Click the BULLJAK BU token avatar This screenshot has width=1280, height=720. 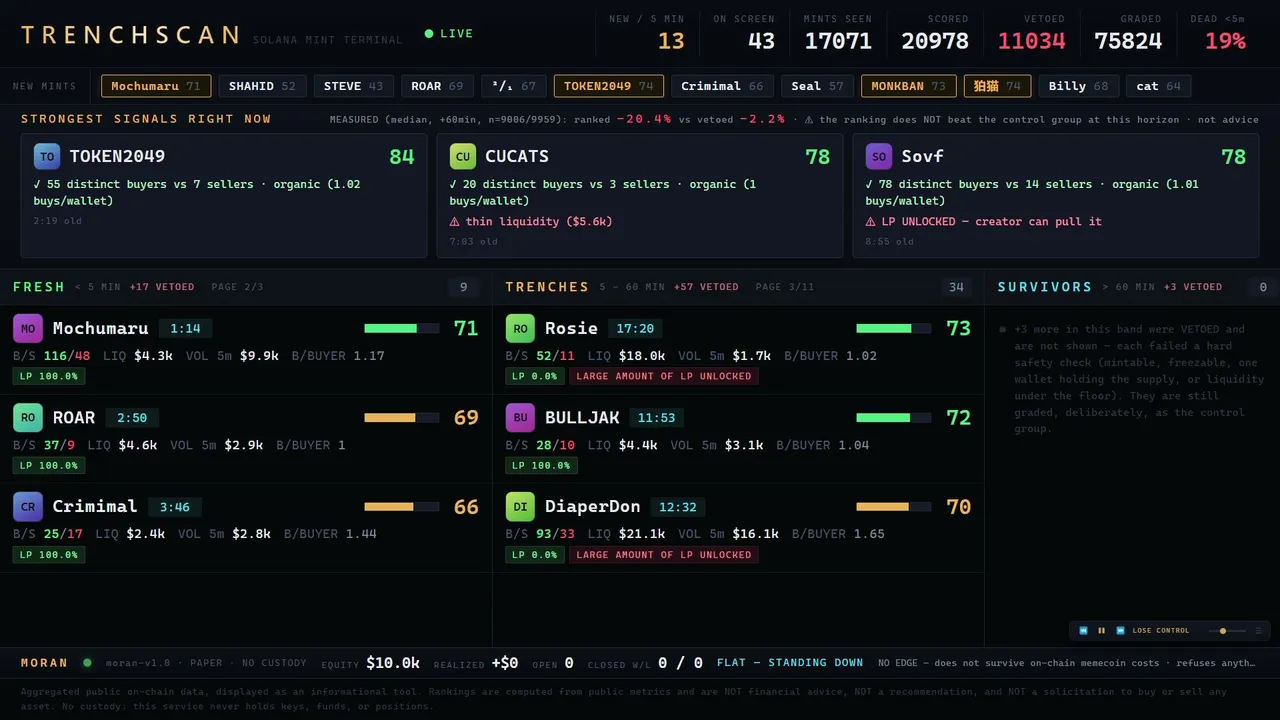pyautogui.click(x=520, y=417)
